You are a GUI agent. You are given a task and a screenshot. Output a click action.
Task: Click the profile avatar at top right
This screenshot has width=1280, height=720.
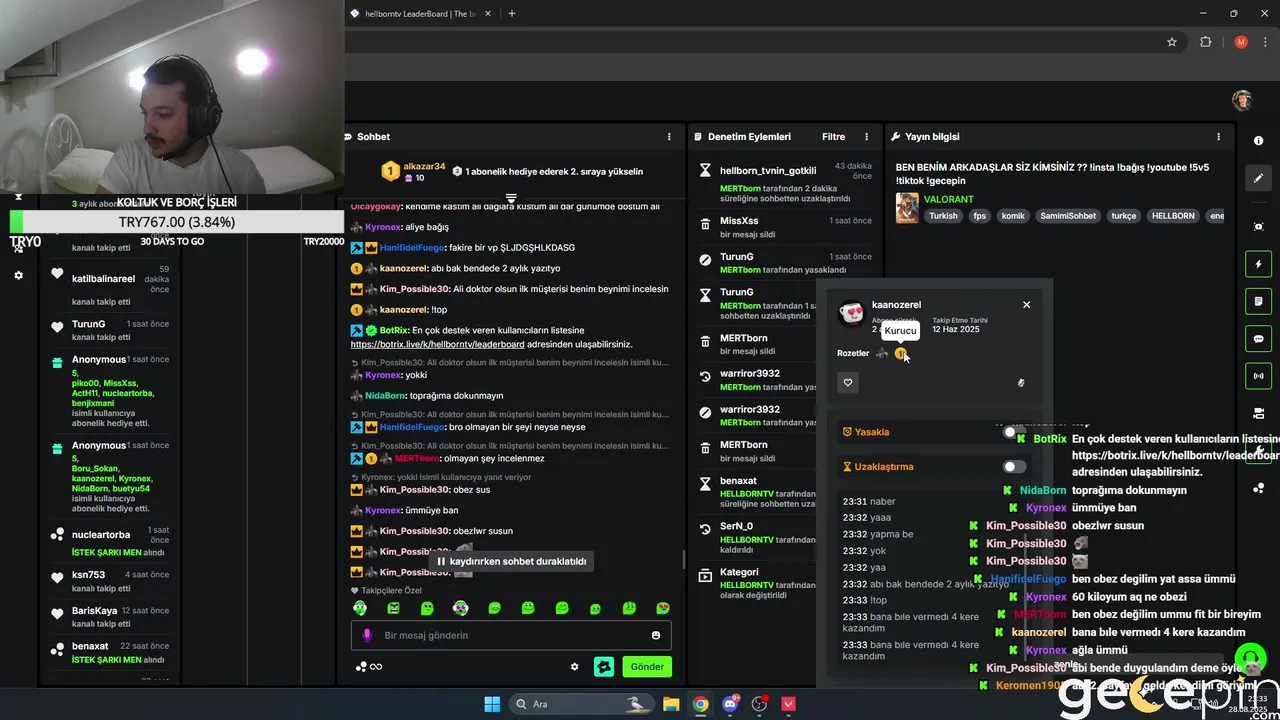[1242, 100]
